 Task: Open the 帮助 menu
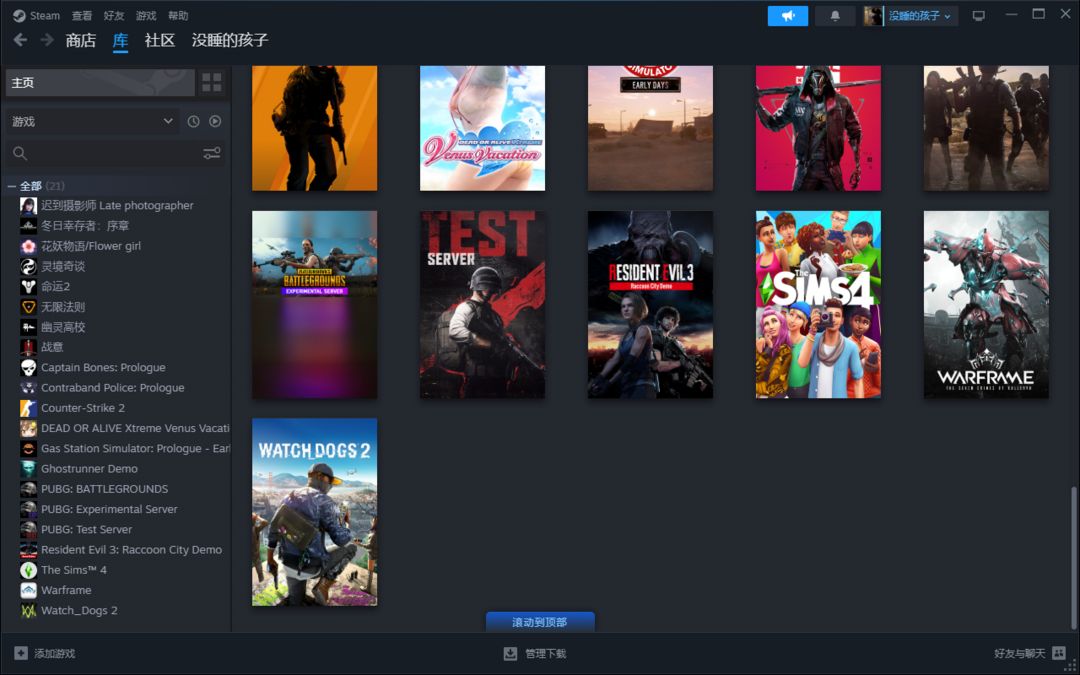pos(178,15)
